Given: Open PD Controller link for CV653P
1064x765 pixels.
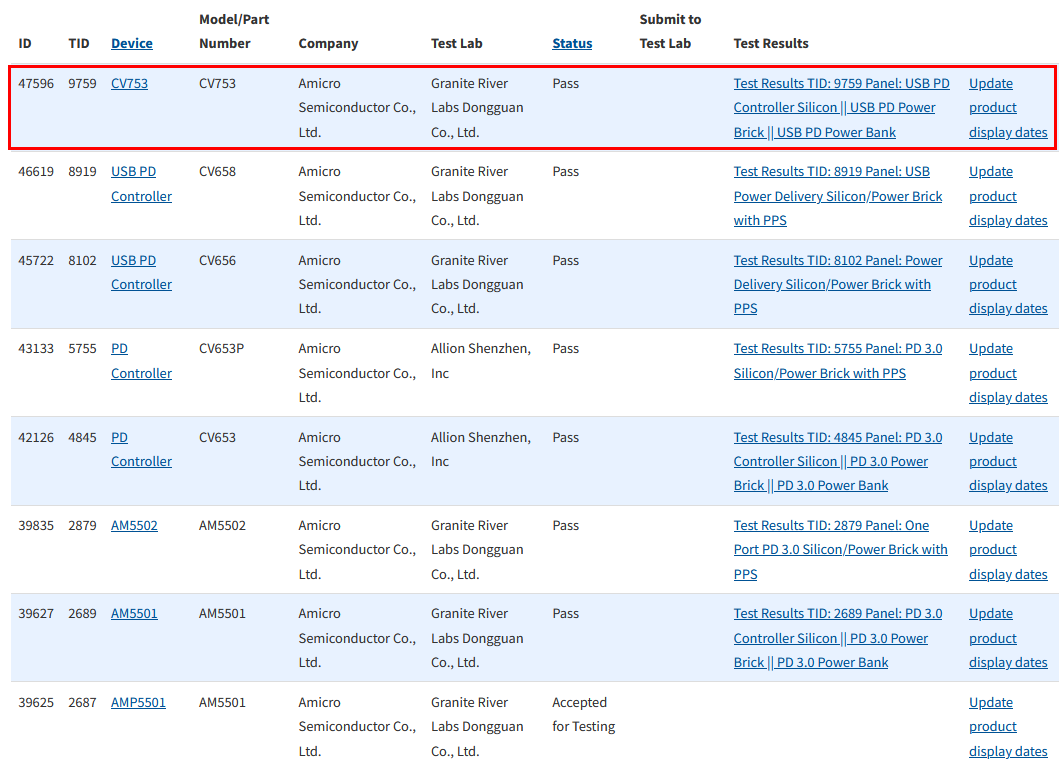Looking at the screenshot, I should coord(141,361).
